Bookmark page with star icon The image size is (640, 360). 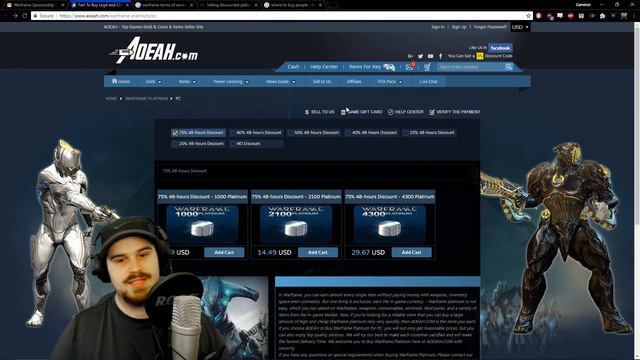(x=529, y=16)
